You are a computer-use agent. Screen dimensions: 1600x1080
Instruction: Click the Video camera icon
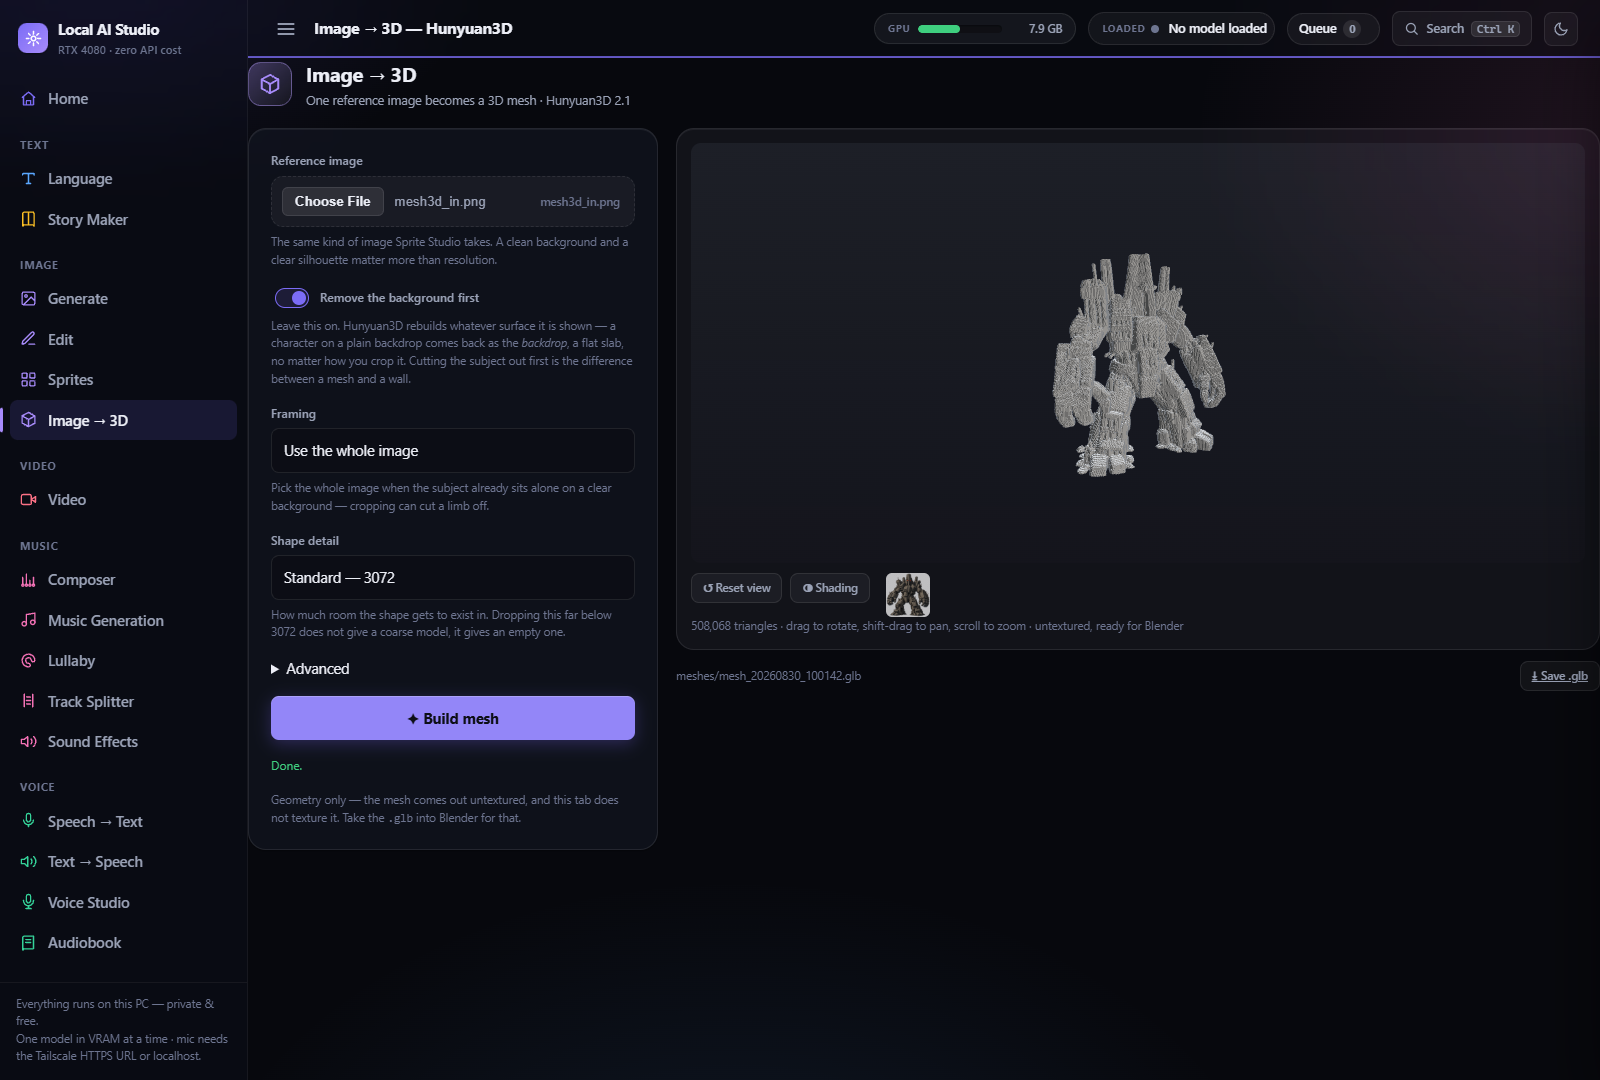[28, 500]
